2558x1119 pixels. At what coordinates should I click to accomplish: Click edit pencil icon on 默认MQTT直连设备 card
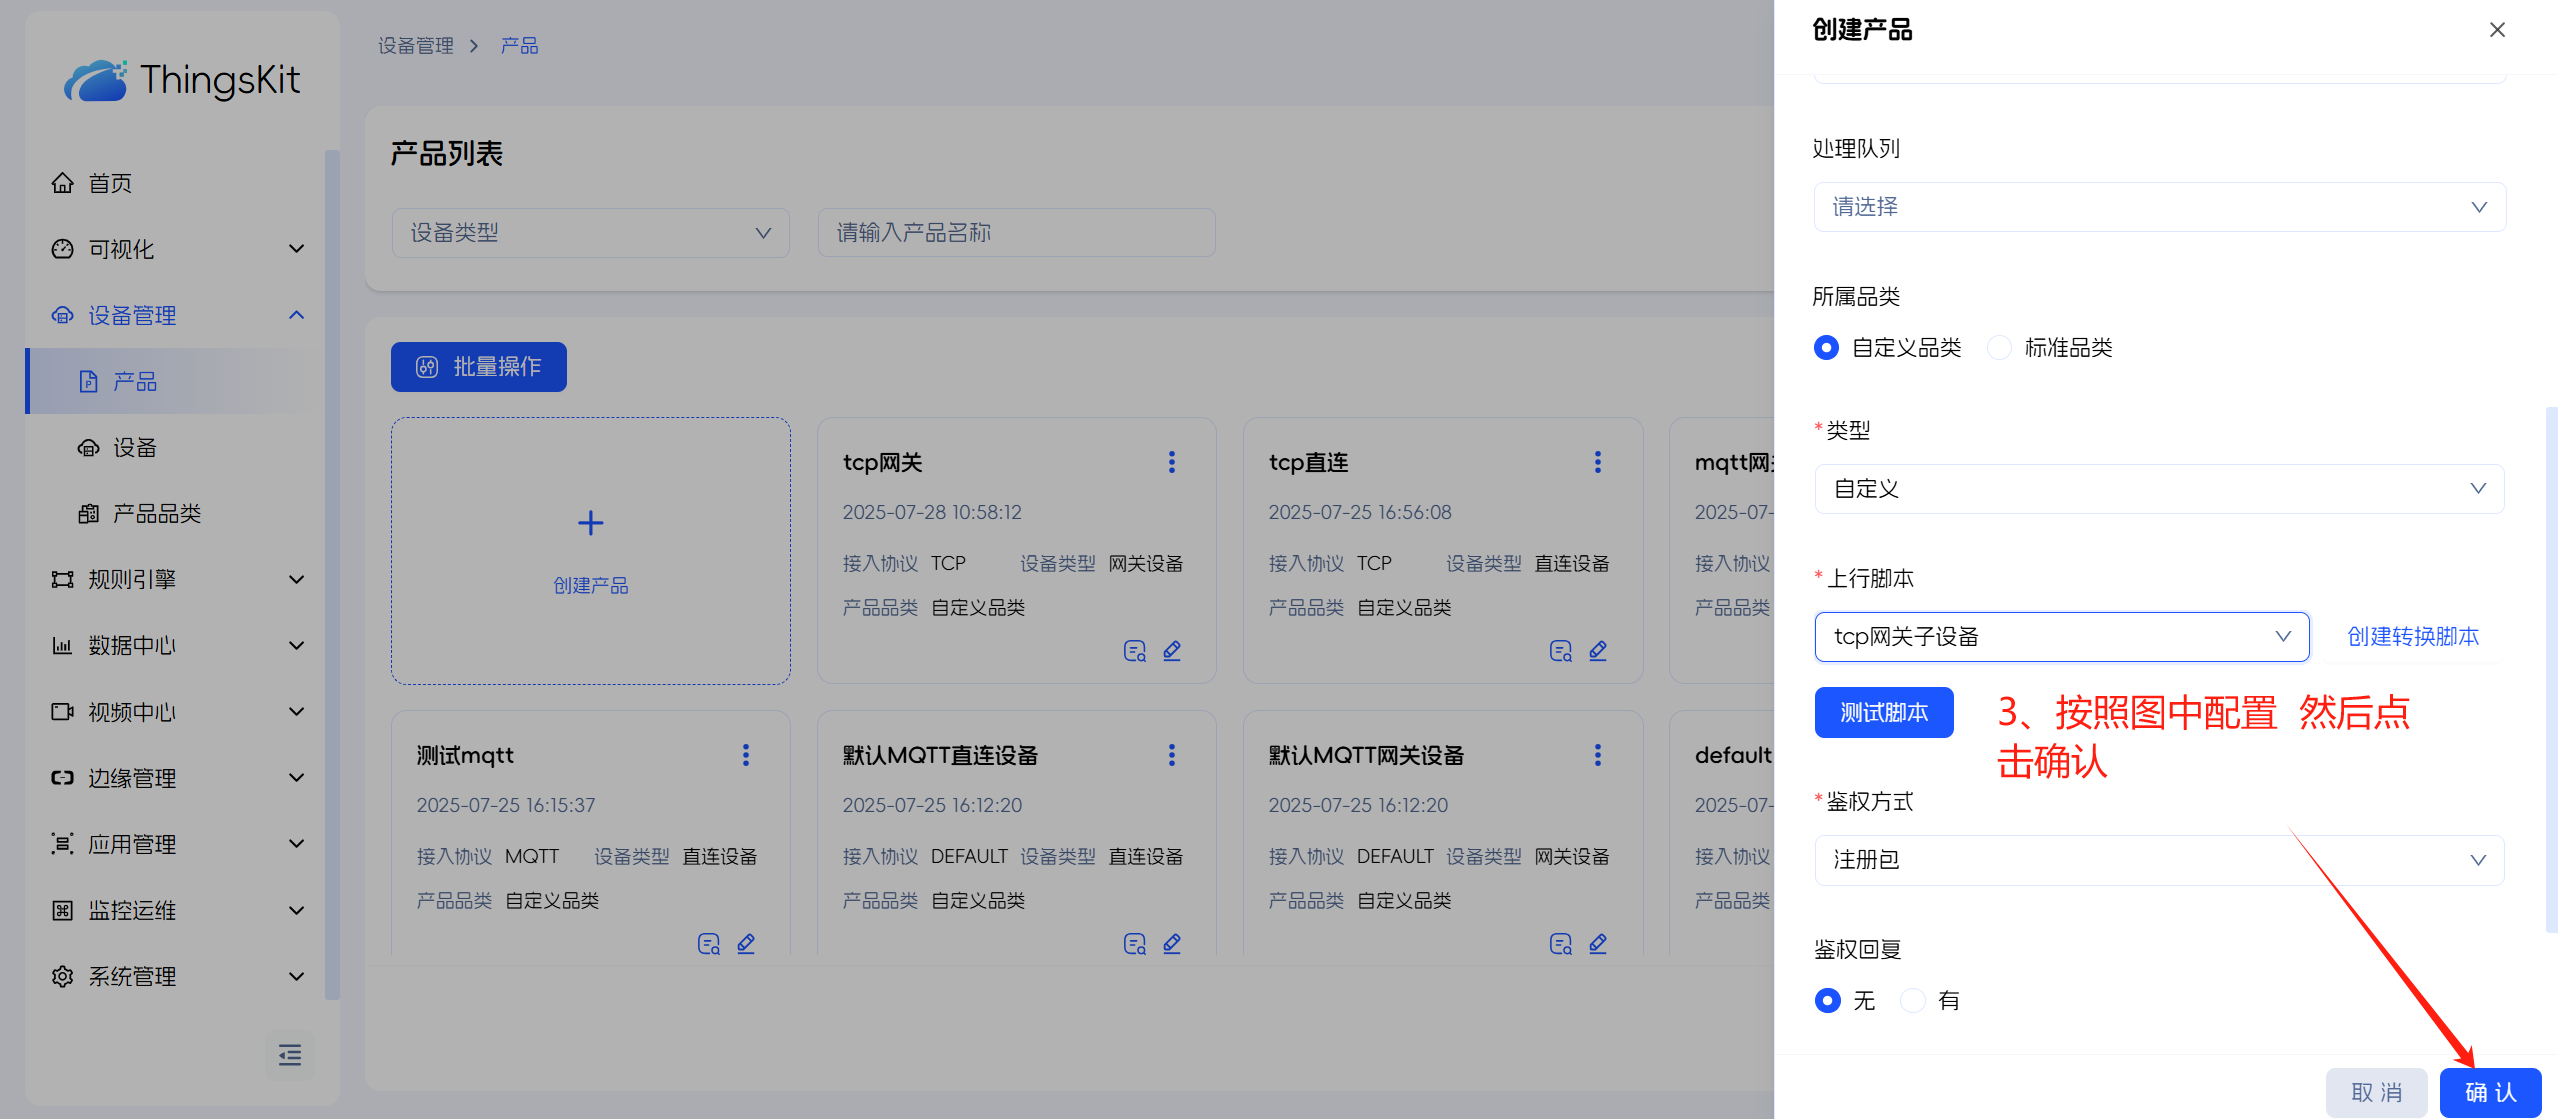(1172, 944)
